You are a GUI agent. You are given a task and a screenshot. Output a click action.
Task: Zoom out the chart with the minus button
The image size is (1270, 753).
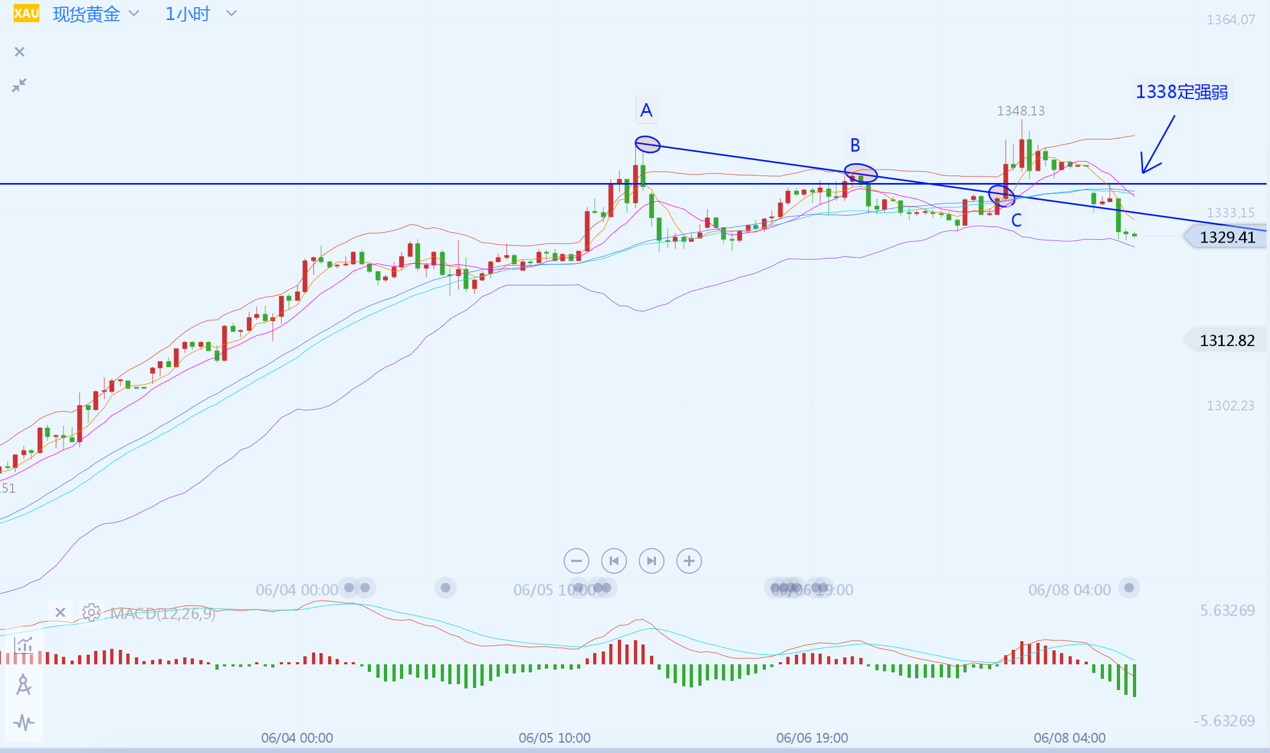click(576, 561)
